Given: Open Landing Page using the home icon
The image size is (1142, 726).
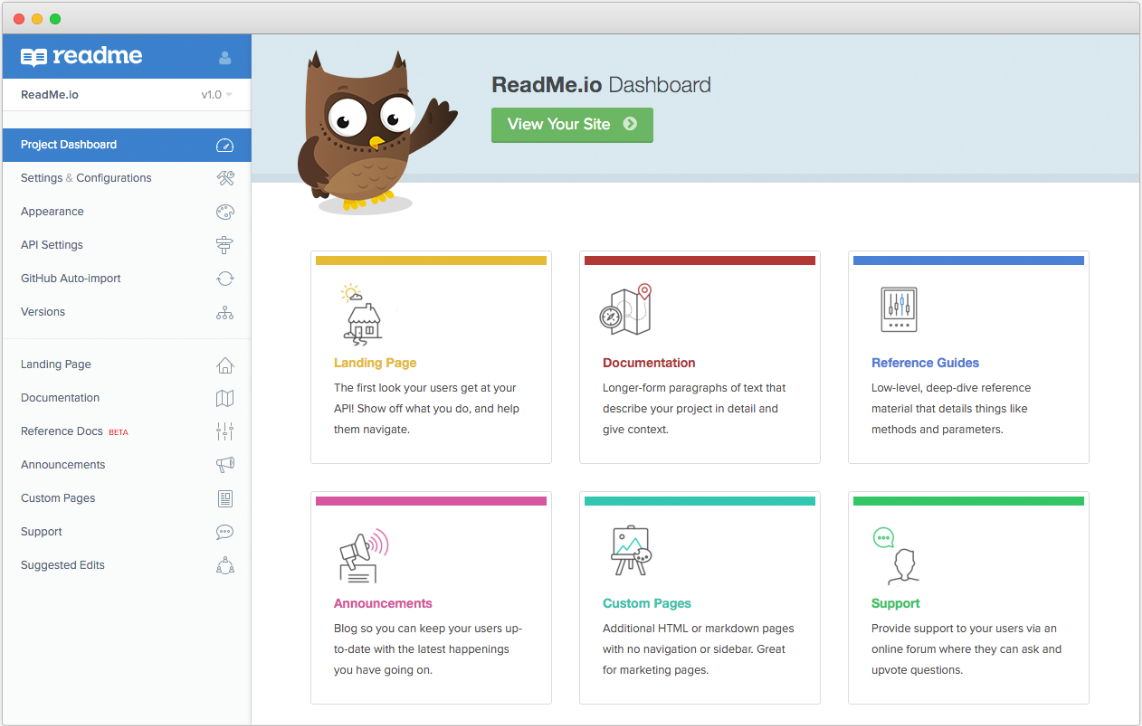Looking at the screenshot, I should [x=224, y=364].
